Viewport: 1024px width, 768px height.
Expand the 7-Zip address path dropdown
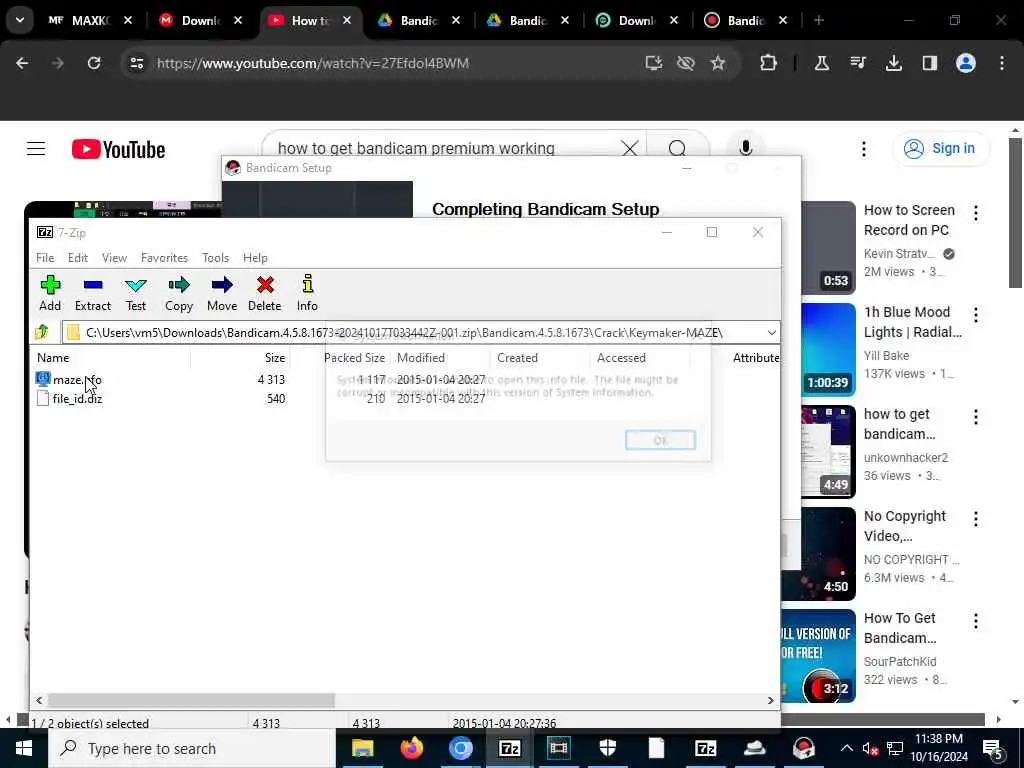771,332
